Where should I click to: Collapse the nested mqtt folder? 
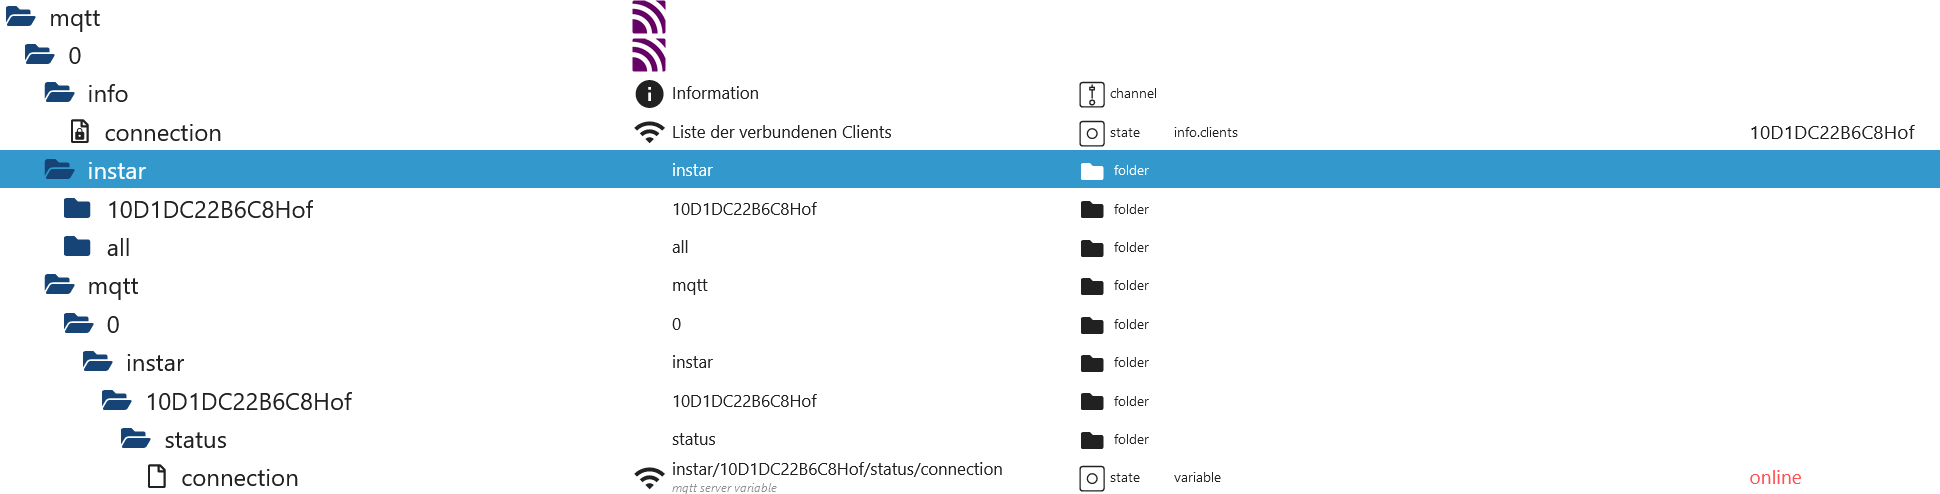point(59,285)
